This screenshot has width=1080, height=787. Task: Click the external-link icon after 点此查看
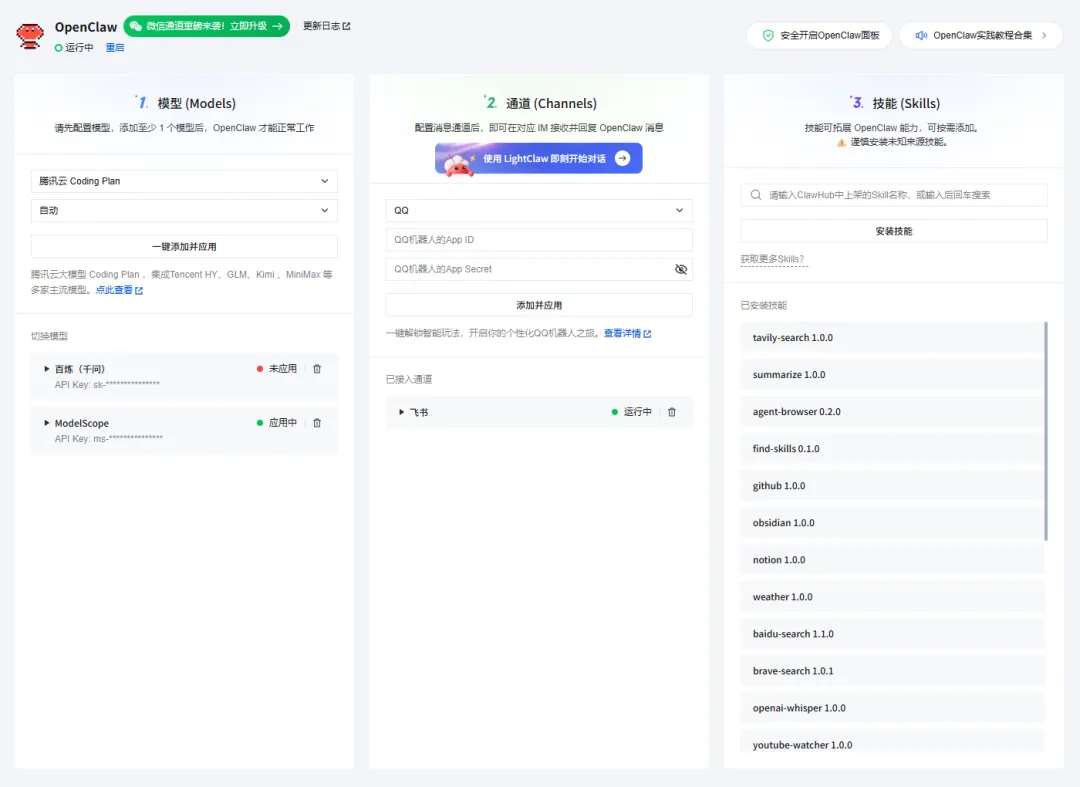139,291
